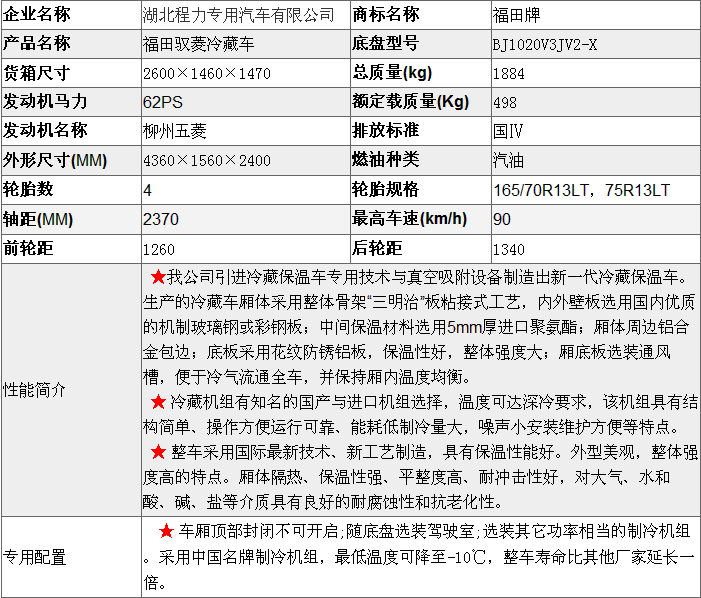This screenshot has width=701, height=598.
Task: Select overall dimensions 4360×1560×2400
Action: [207, 160]
